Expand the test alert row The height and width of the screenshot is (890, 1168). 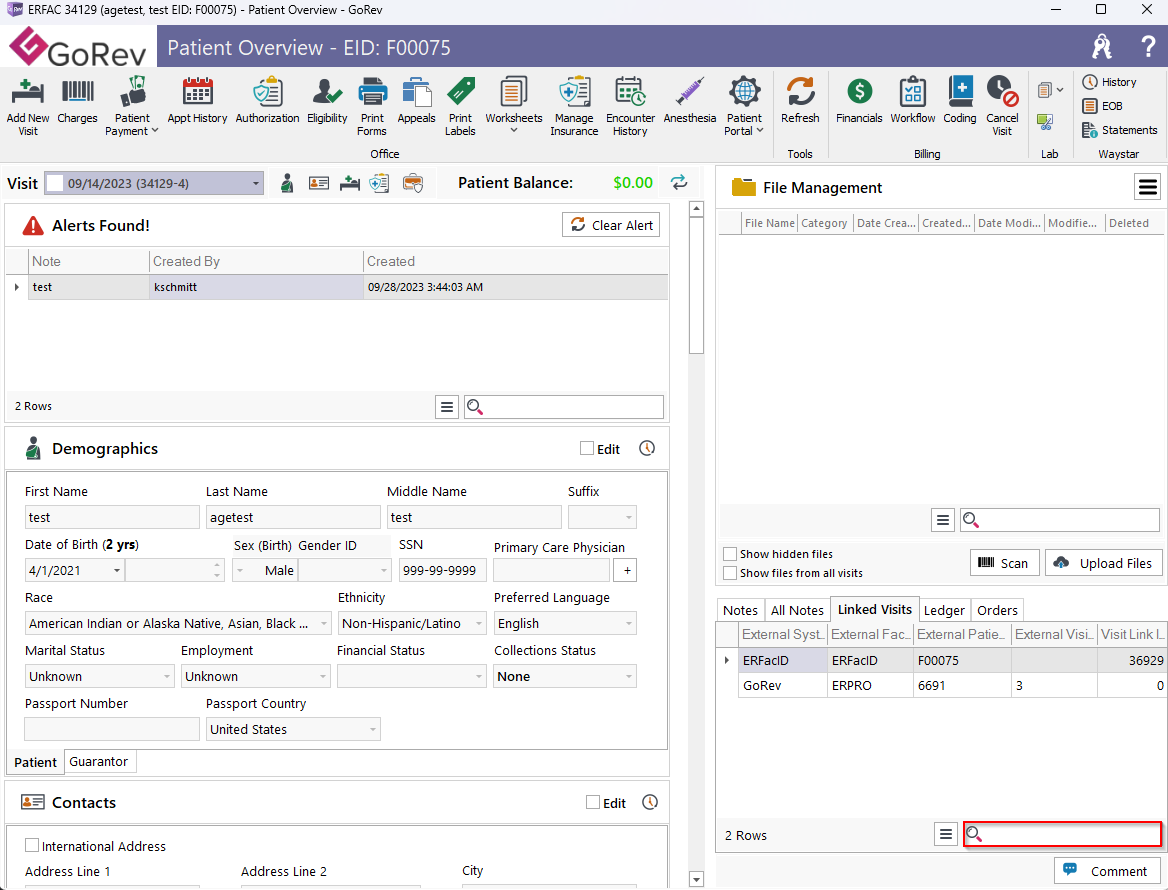point(16,287)
